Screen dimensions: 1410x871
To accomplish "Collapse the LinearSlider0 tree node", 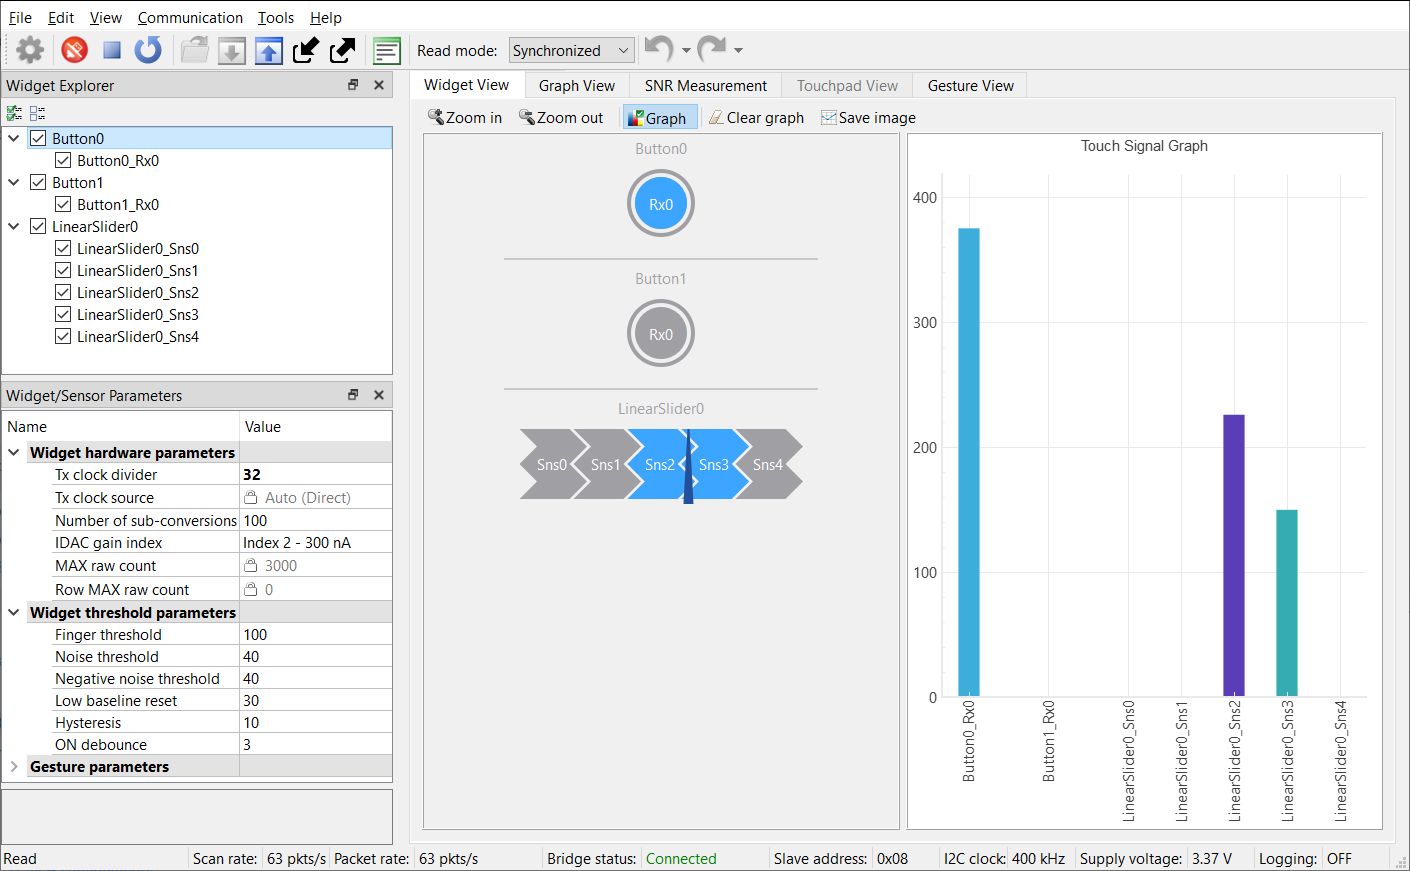I will coord(14,227).
